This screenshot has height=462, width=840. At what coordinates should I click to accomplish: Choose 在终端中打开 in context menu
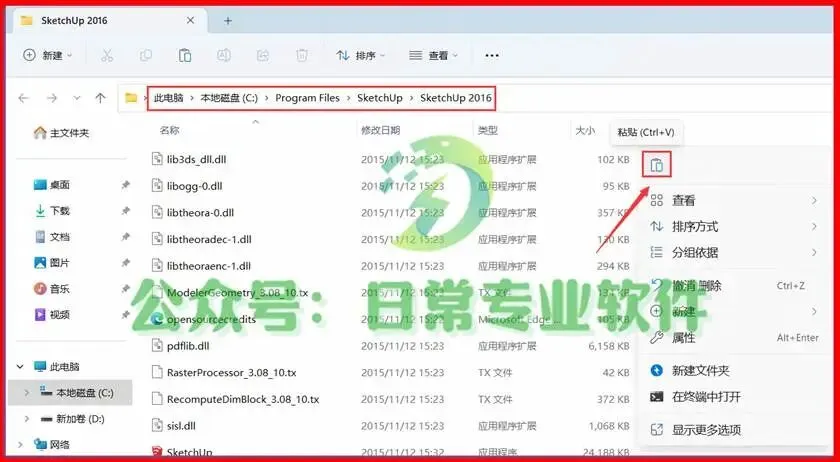click(x=733, y=397)
